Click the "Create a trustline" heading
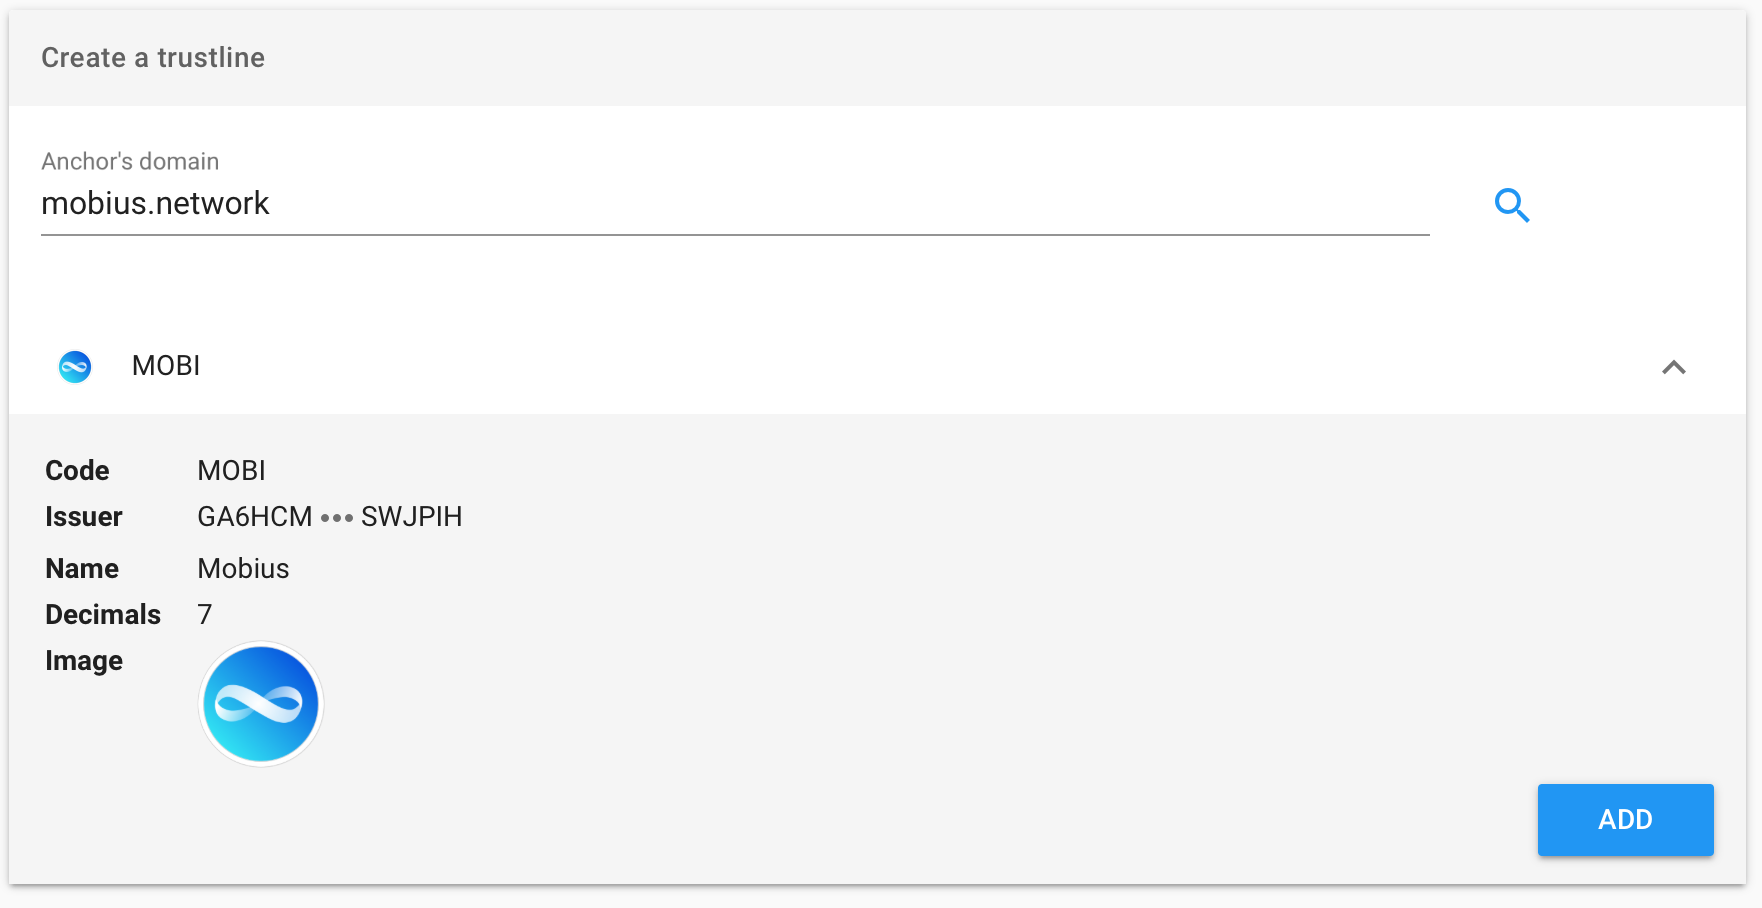 (x=153, y=58)
